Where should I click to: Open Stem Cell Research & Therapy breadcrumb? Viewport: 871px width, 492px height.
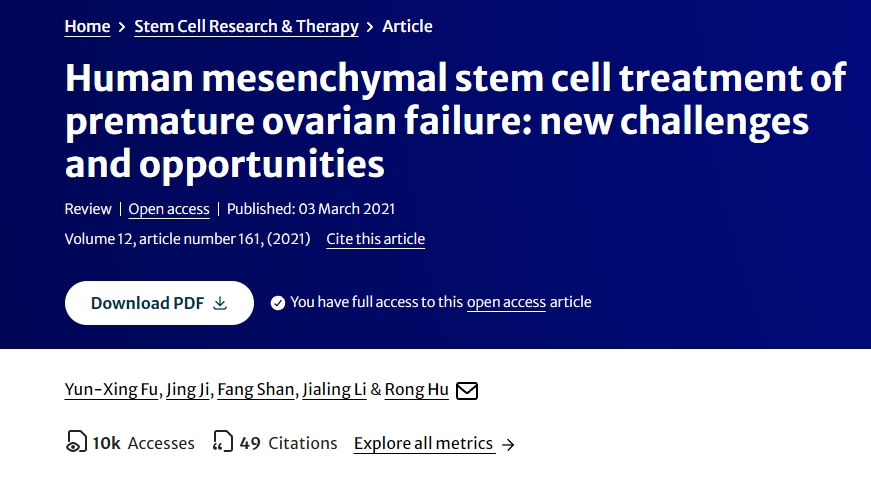click(246, 27)
